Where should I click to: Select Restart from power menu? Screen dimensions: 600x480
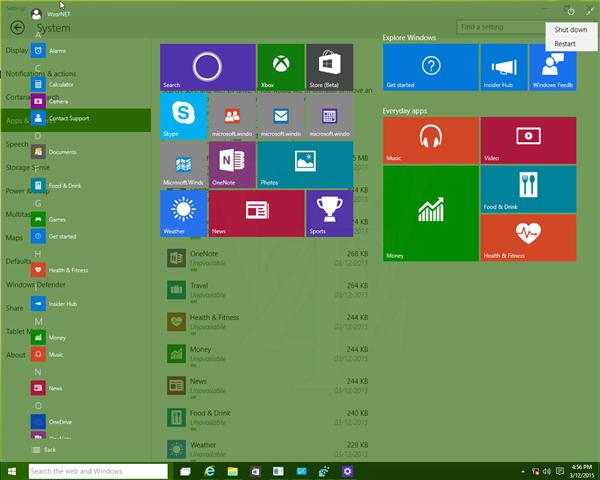pos(565,44)
